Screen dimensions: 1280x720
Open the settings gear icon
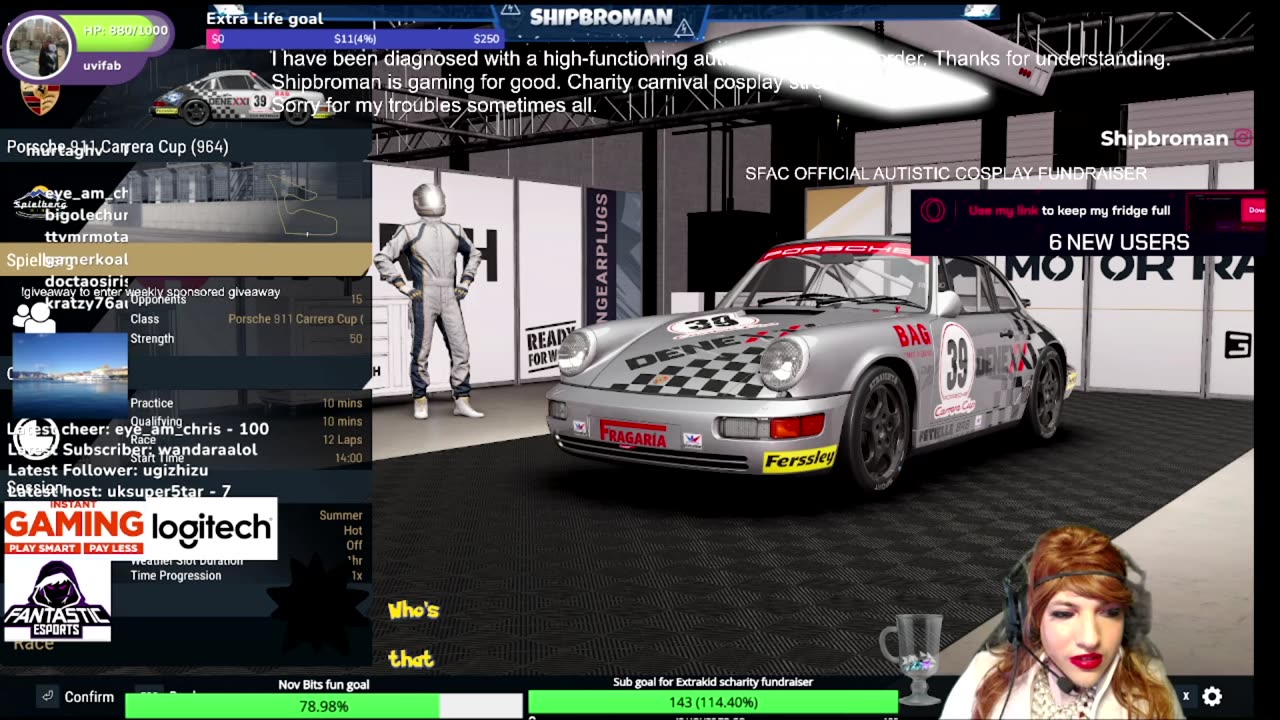pyautogui.click(x=1212, y=696)
